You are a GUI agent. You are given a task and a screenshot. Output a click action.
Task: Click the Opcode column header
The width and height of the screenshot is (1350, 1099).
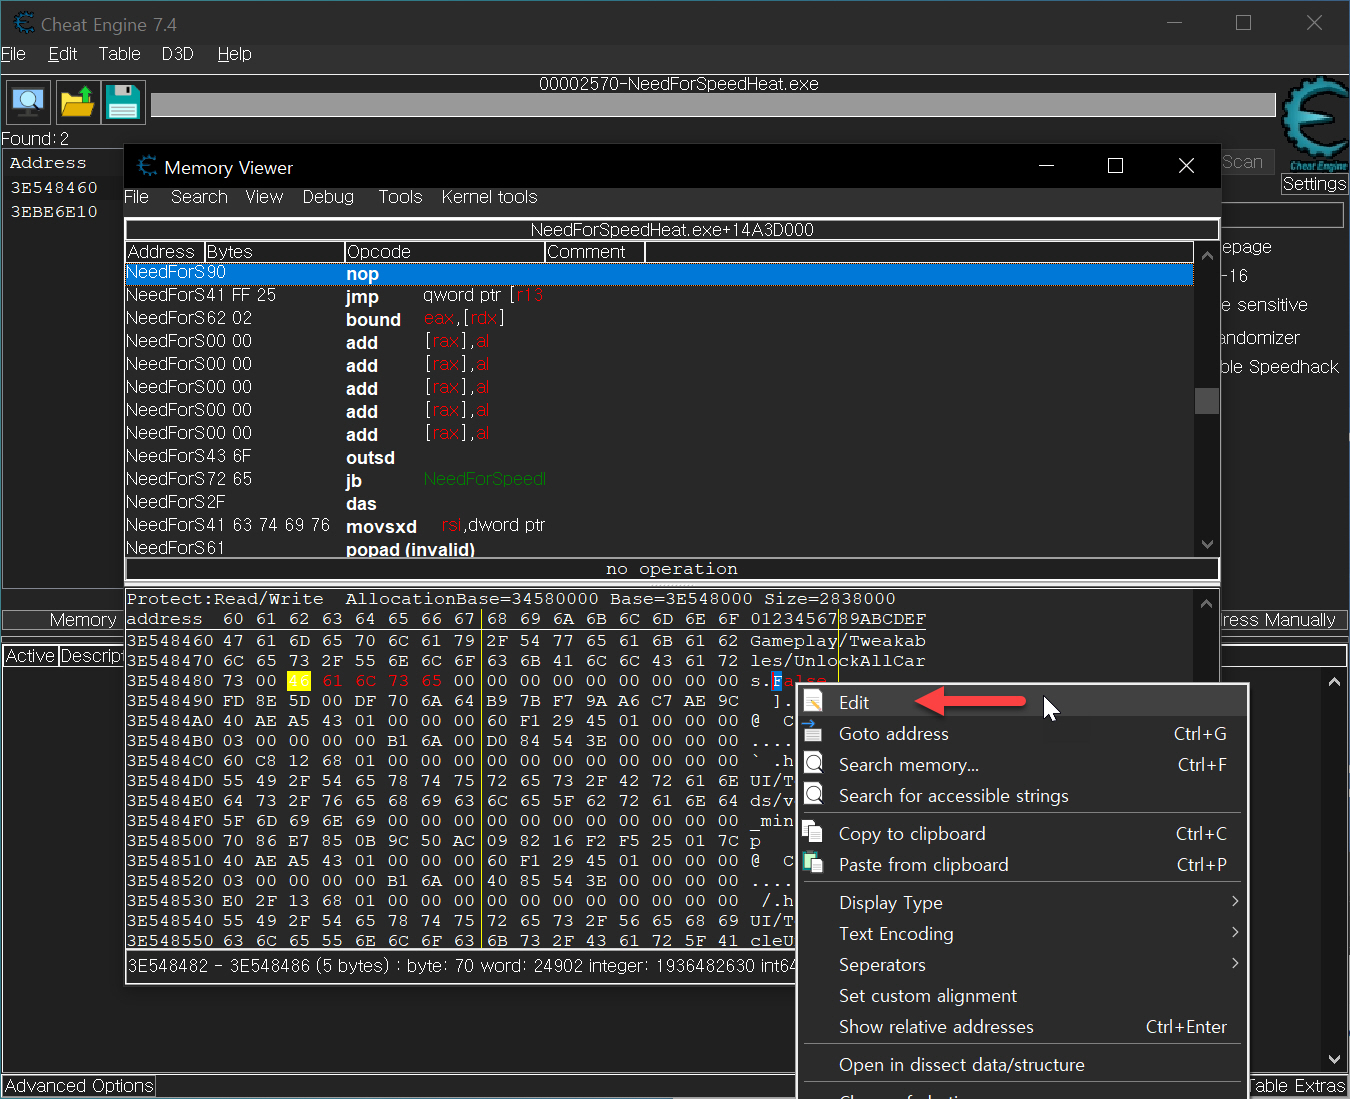pyautogui.click(x=445, y=252)
